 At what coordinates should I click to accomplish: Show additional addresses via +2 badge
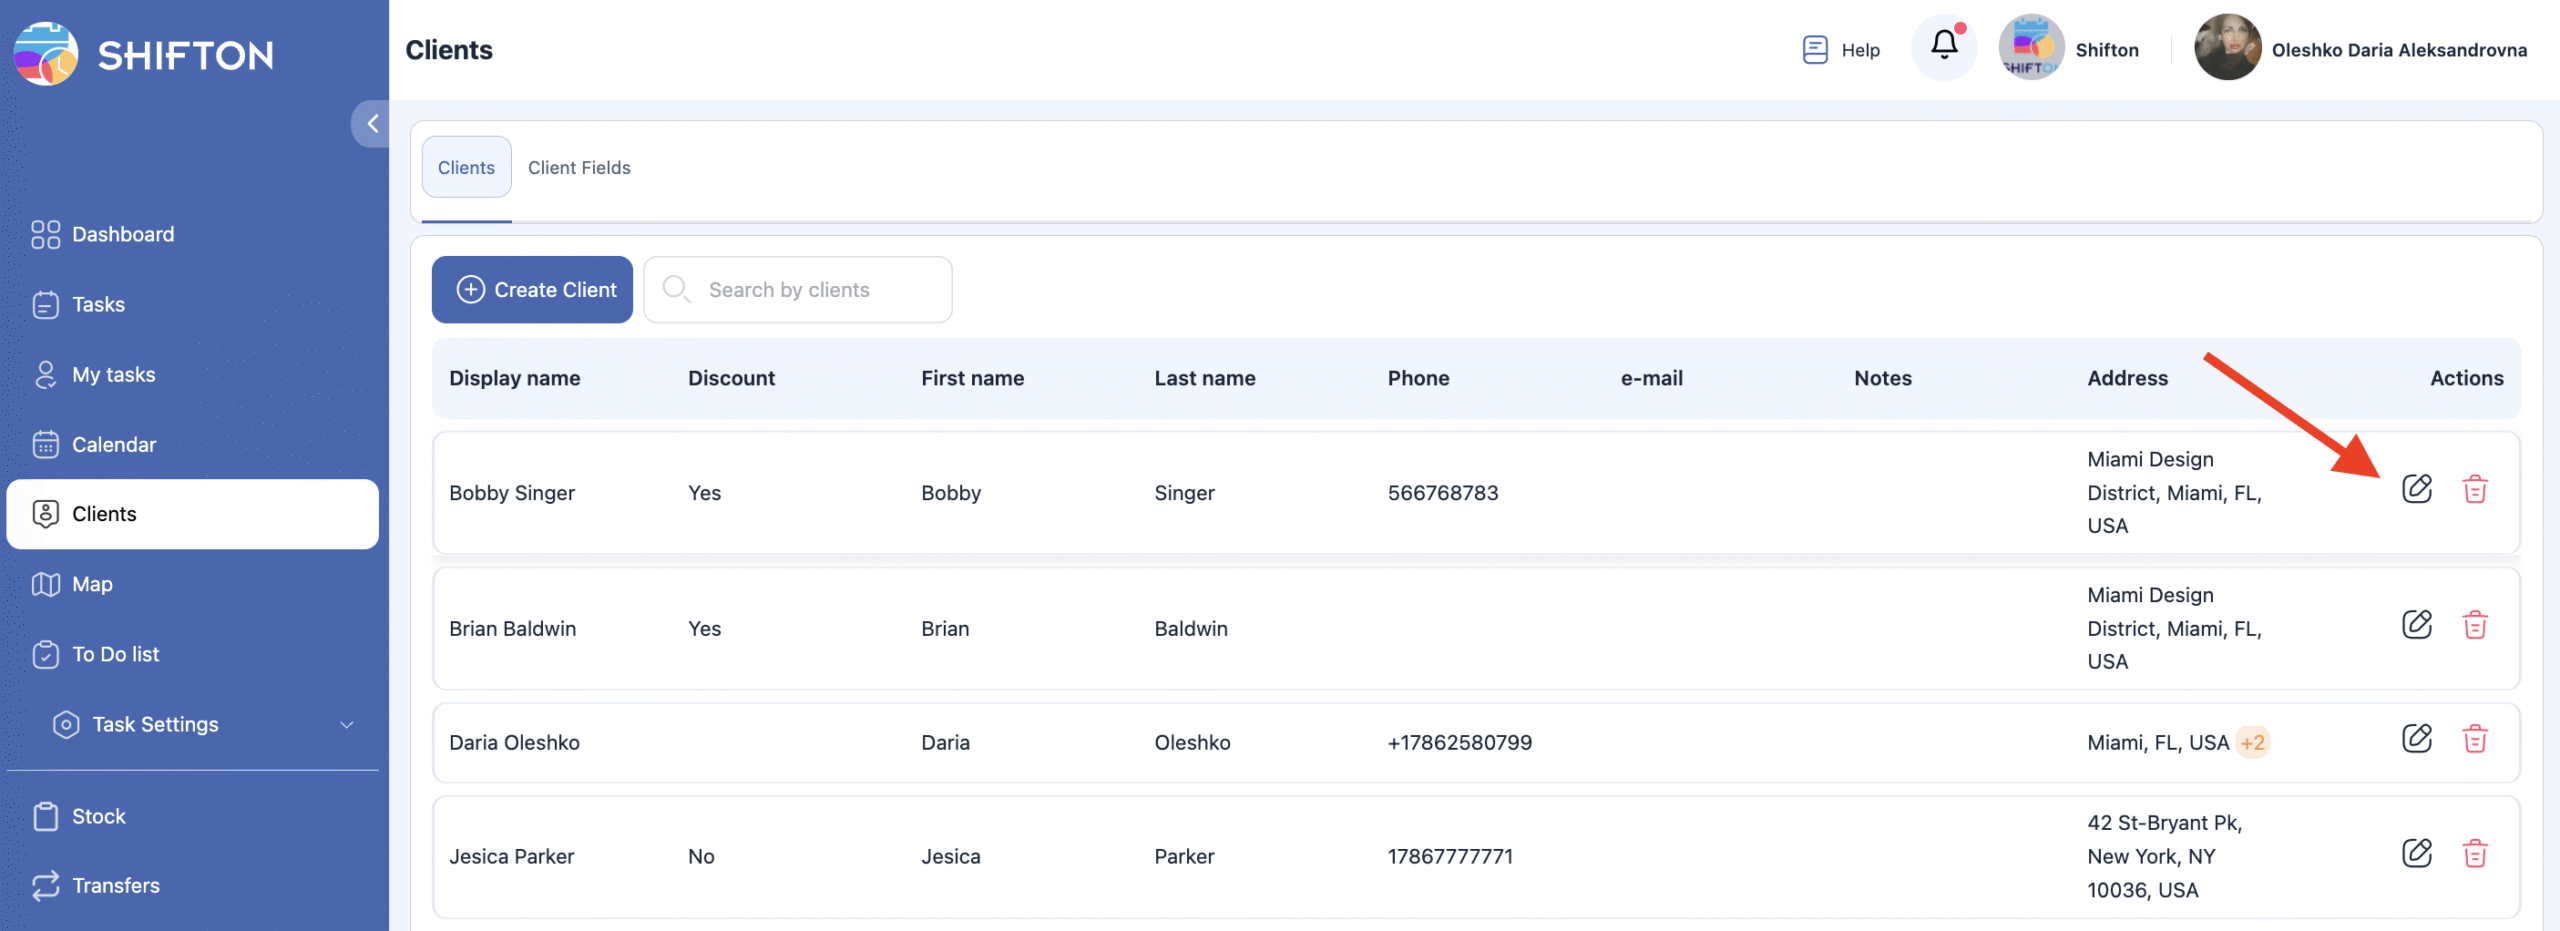tap(2252, 742)
